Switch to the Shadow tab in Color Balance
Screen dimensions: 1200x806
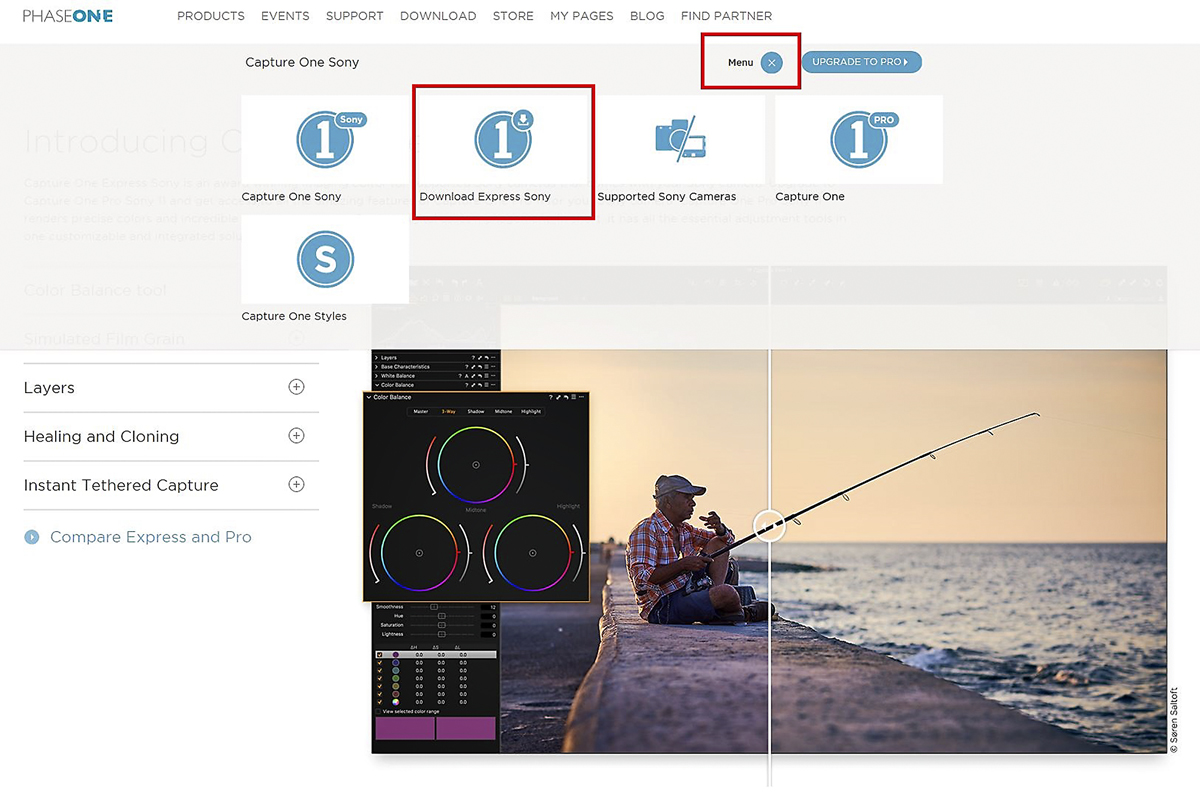point(476,411)
